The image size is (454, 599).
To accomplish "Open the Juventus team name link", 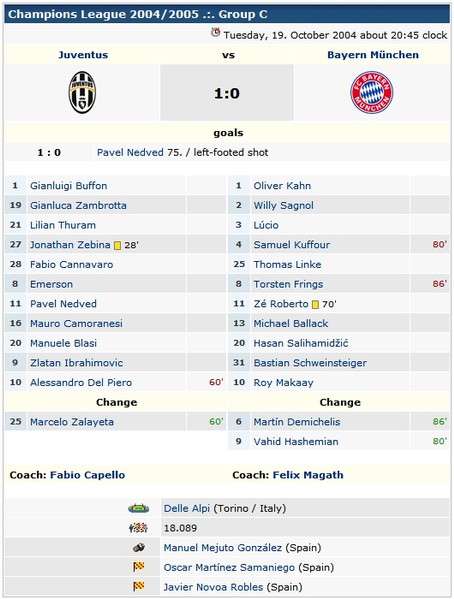I will coord(83,55).
